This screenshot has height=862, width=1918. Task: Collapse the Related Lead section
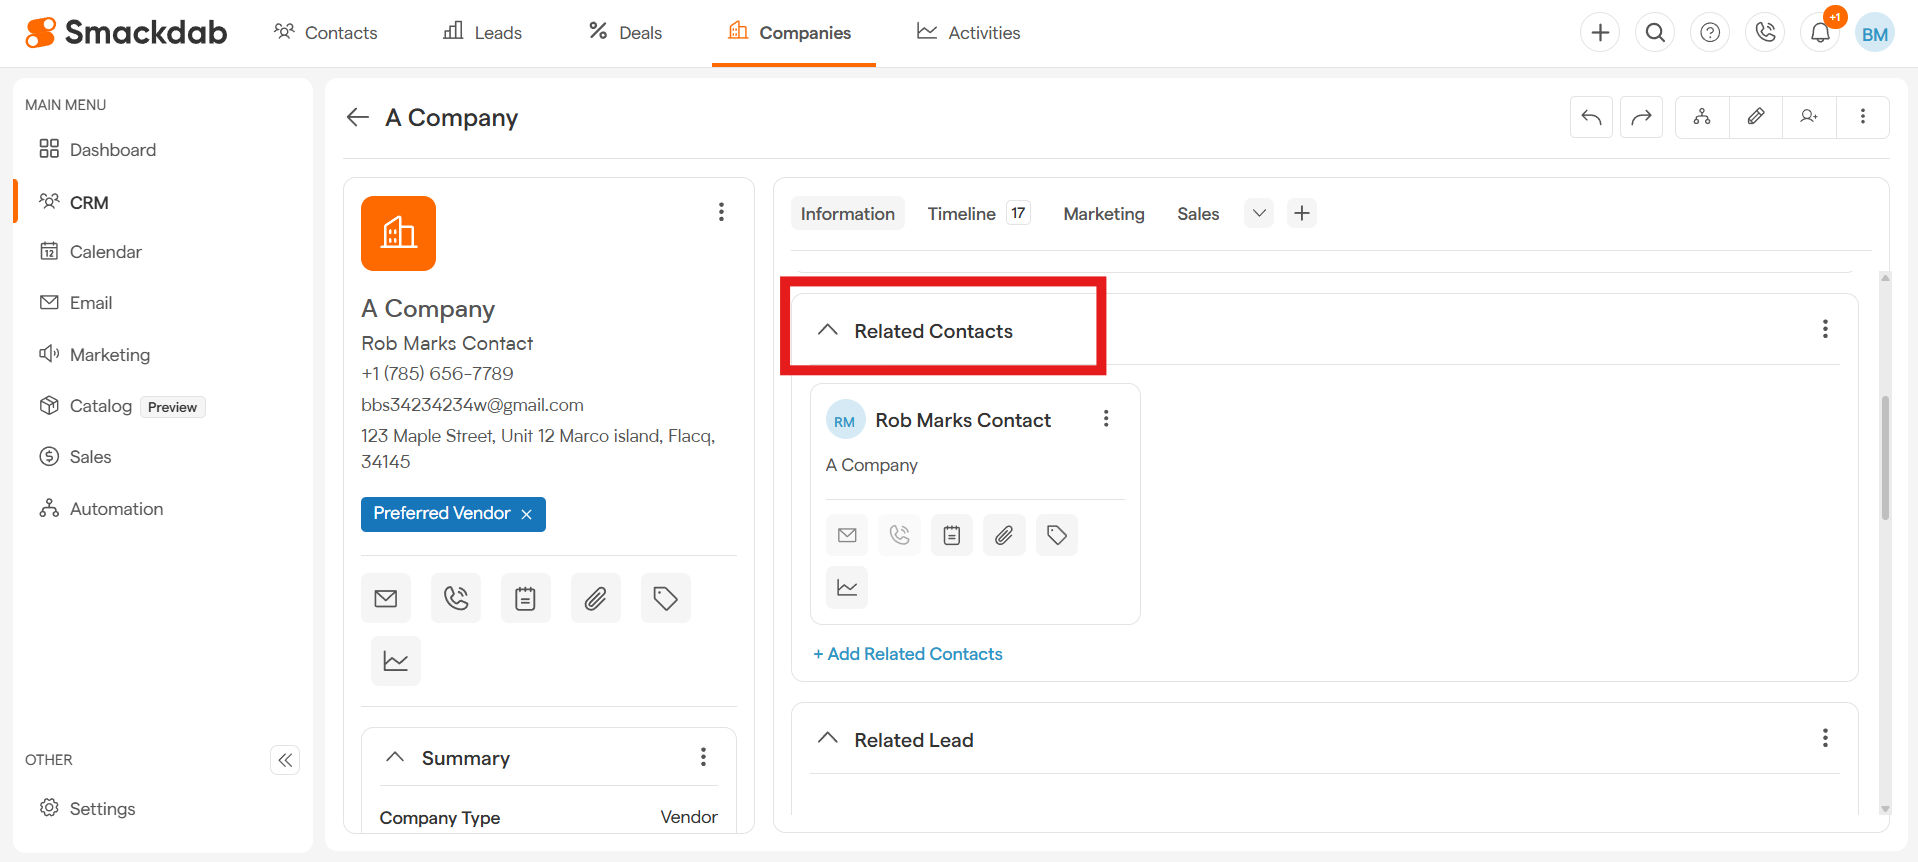pyautogui.click(x=827, y=739)
